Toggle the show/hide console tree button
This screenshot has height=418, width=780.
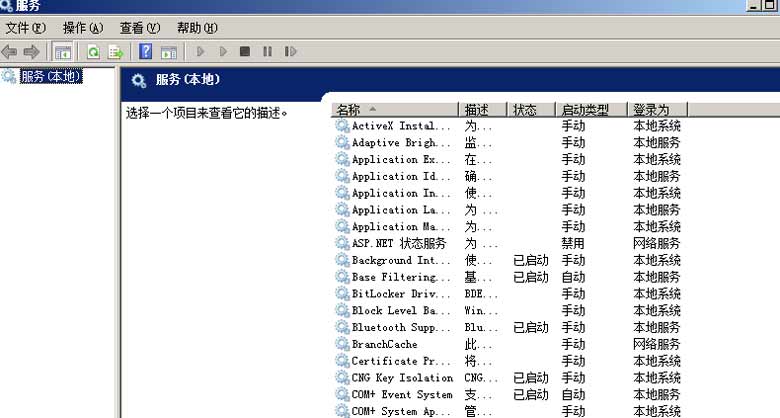63,52
